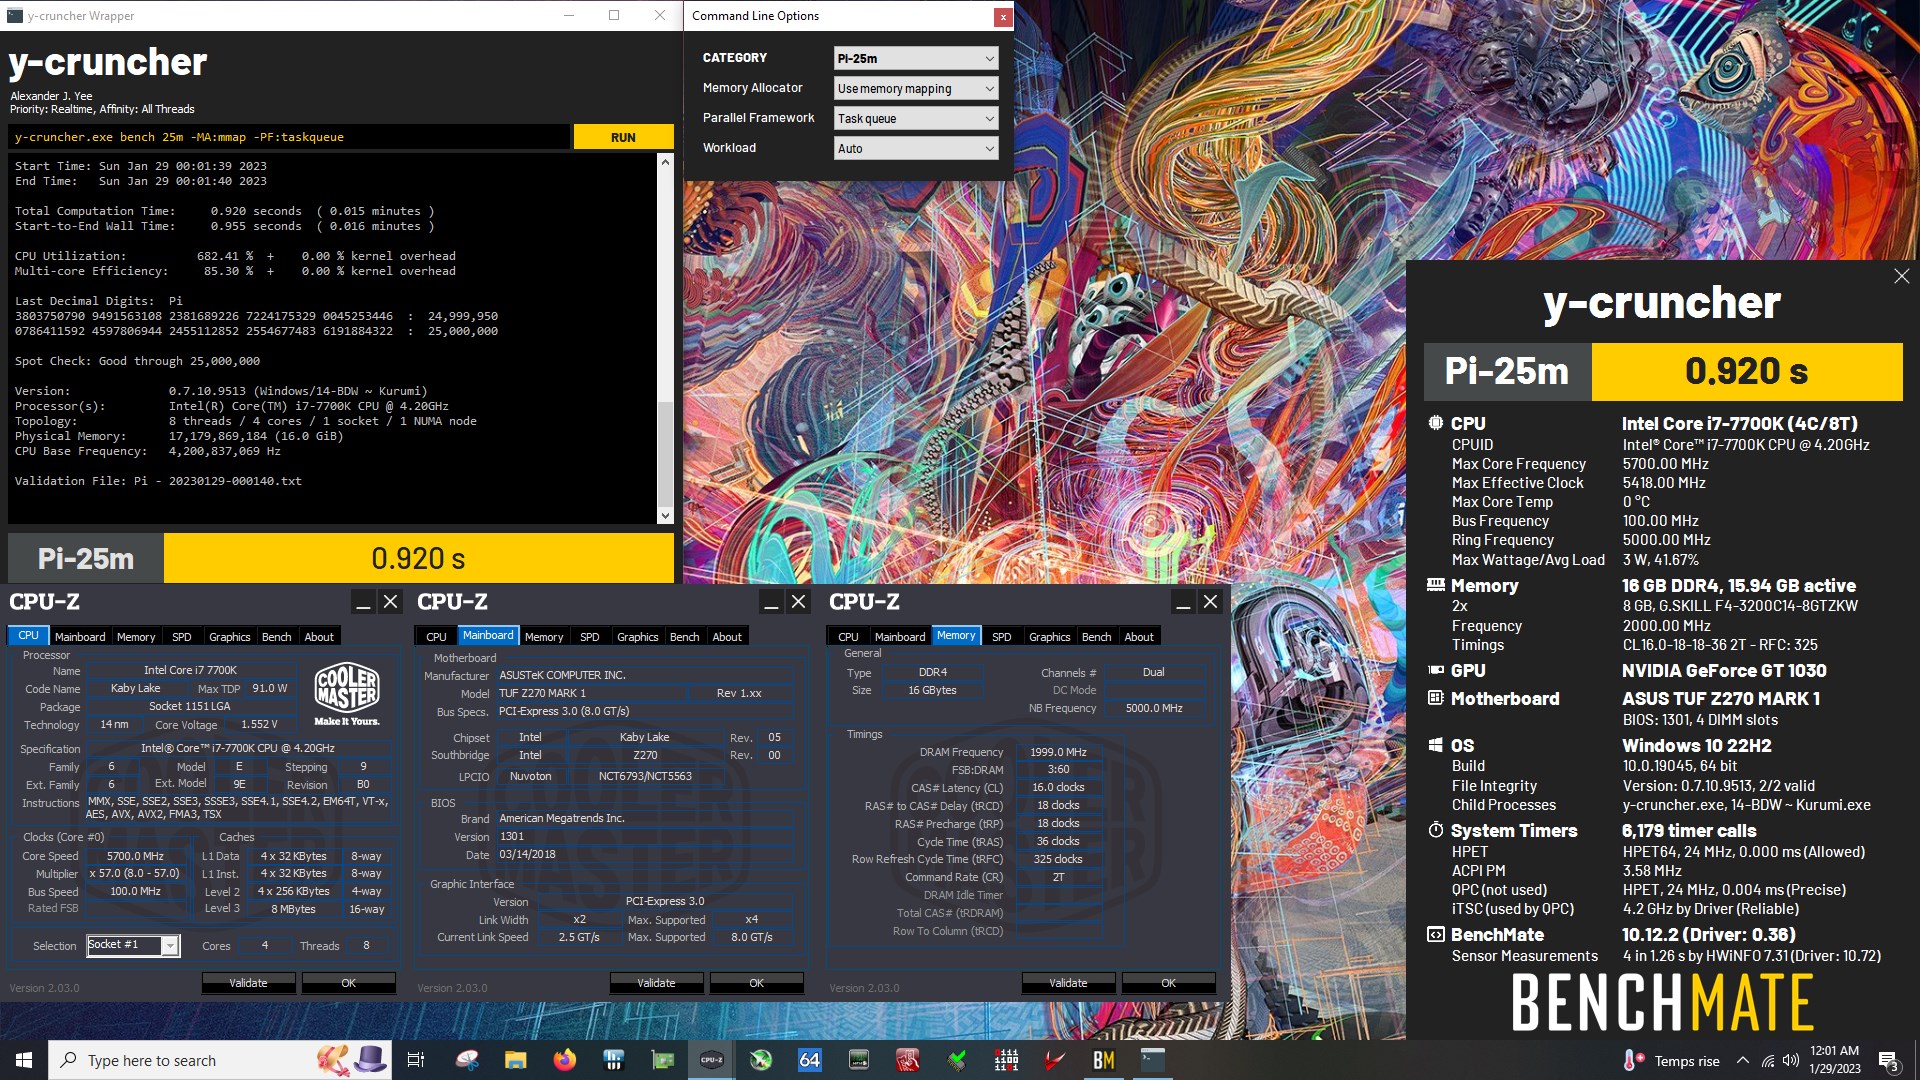The image size is (1920, 1080).
Task: Open the Memory Allocator dropdown
Action: [x=916, y=89]
